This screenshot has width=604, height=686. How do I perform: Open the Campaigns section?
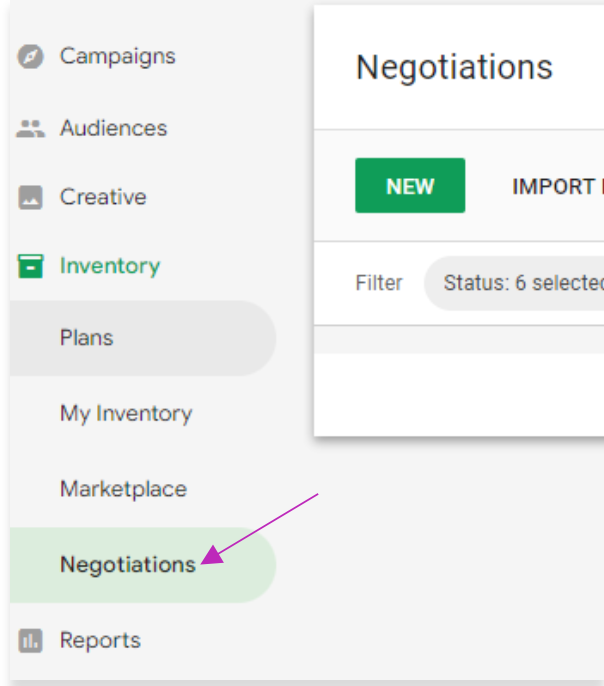(117, 56)
